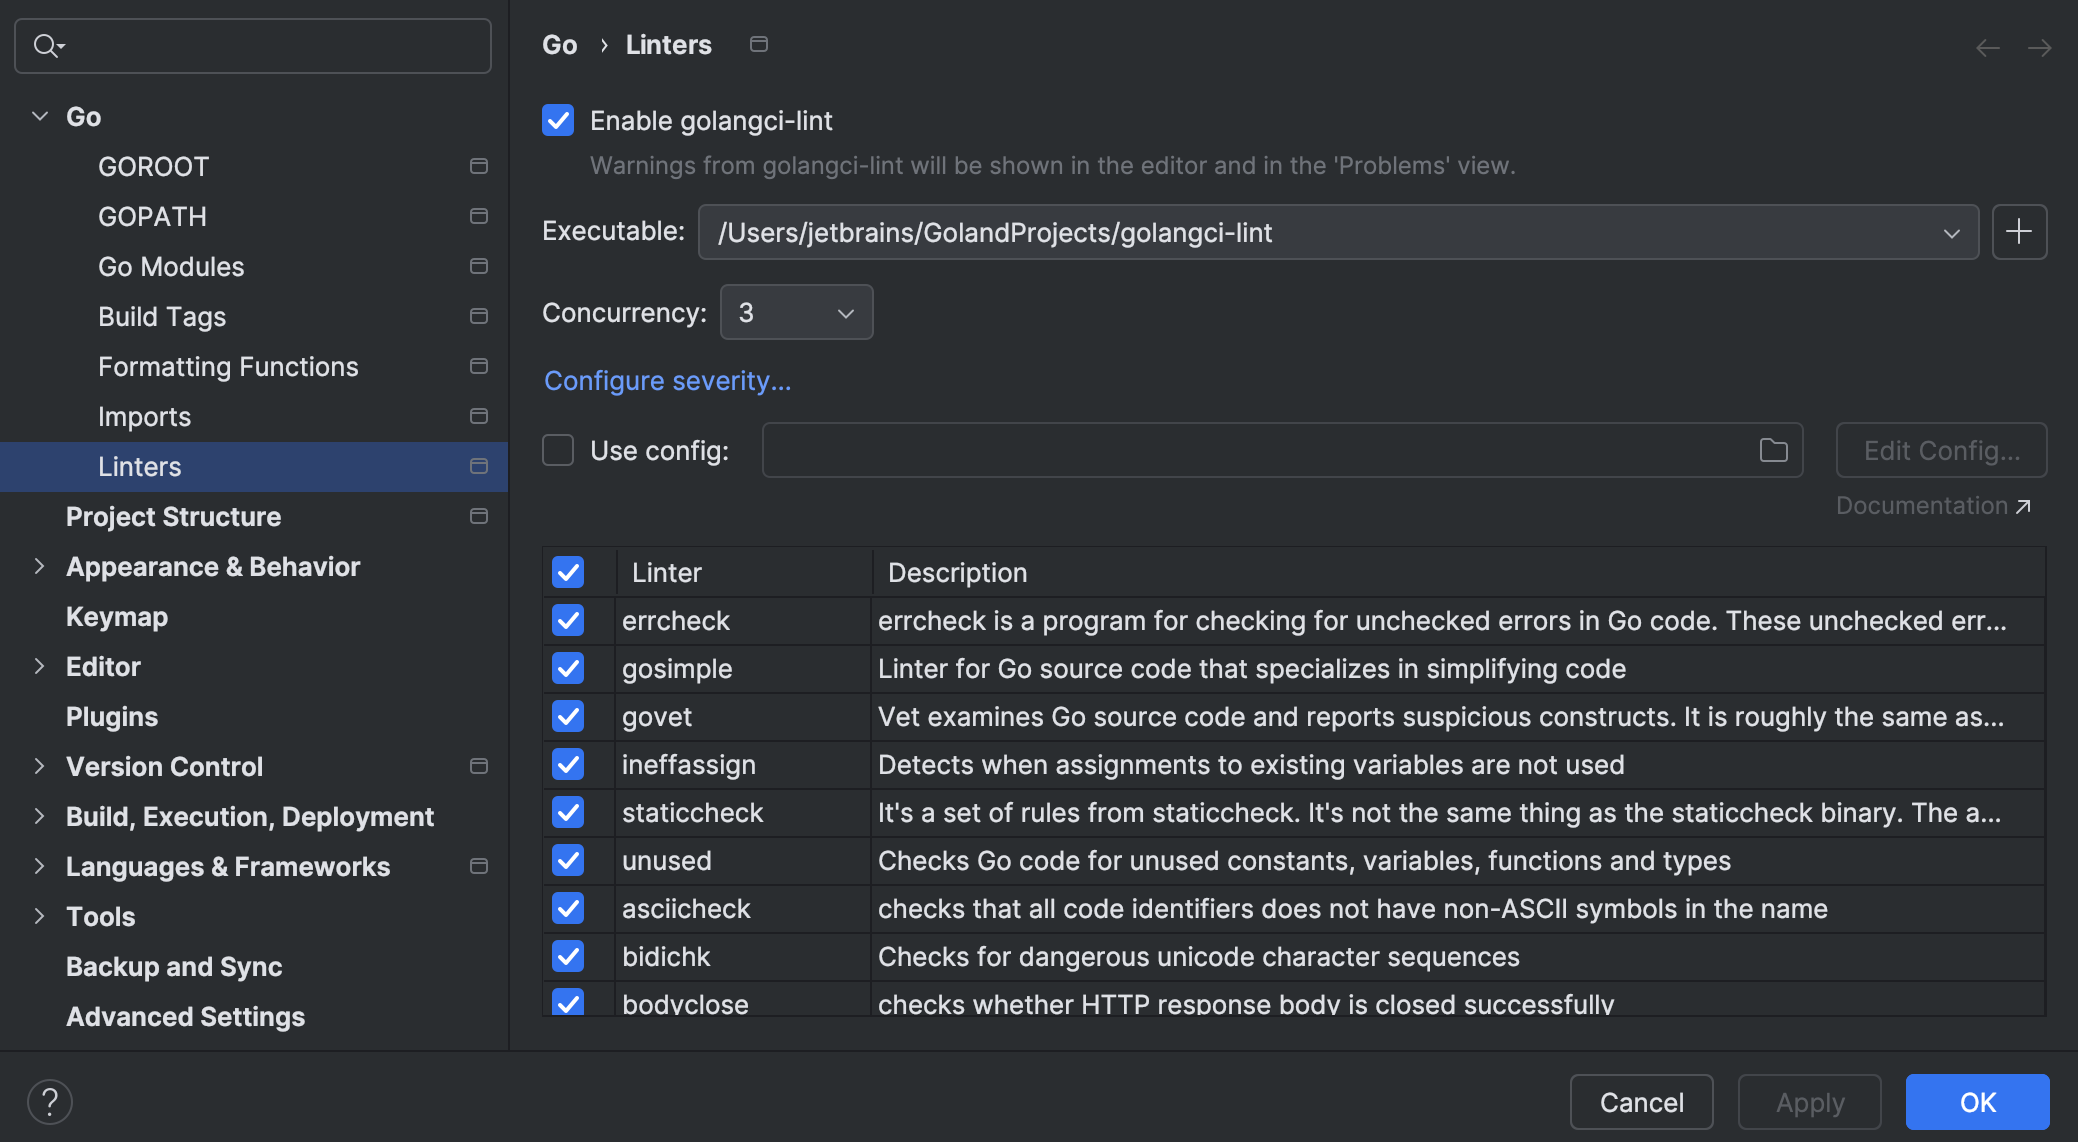Apply the current settings changes

tap(1808, 1101)
